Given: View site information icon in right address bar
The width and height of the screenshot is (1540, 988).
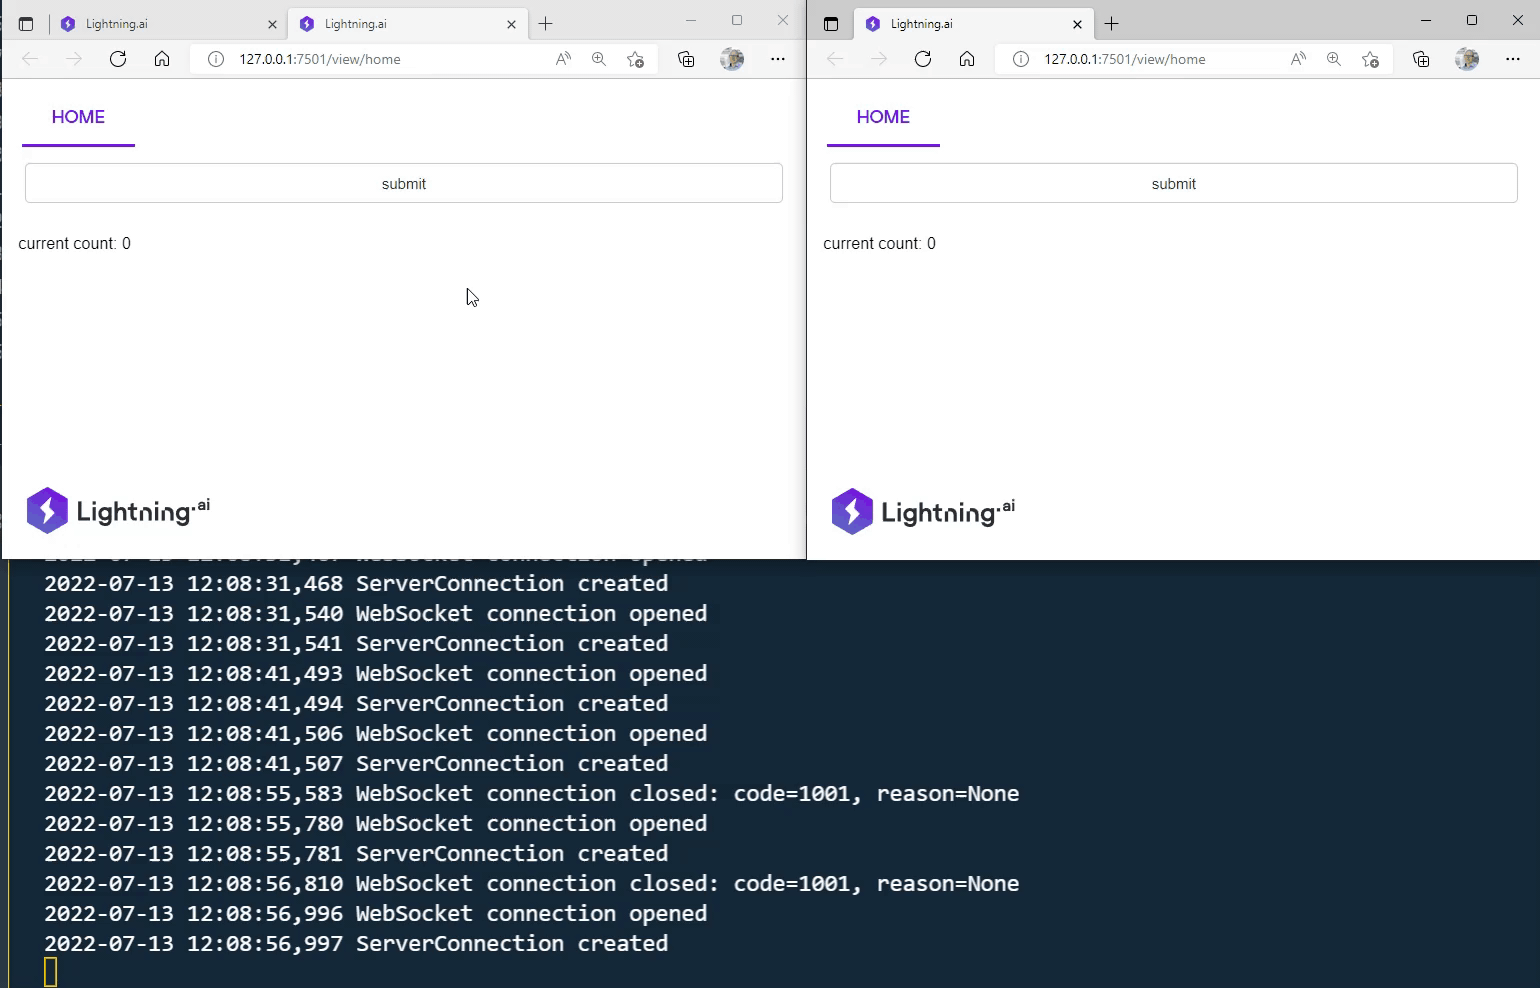Looking at the screenshot, I should point(1020,59).
